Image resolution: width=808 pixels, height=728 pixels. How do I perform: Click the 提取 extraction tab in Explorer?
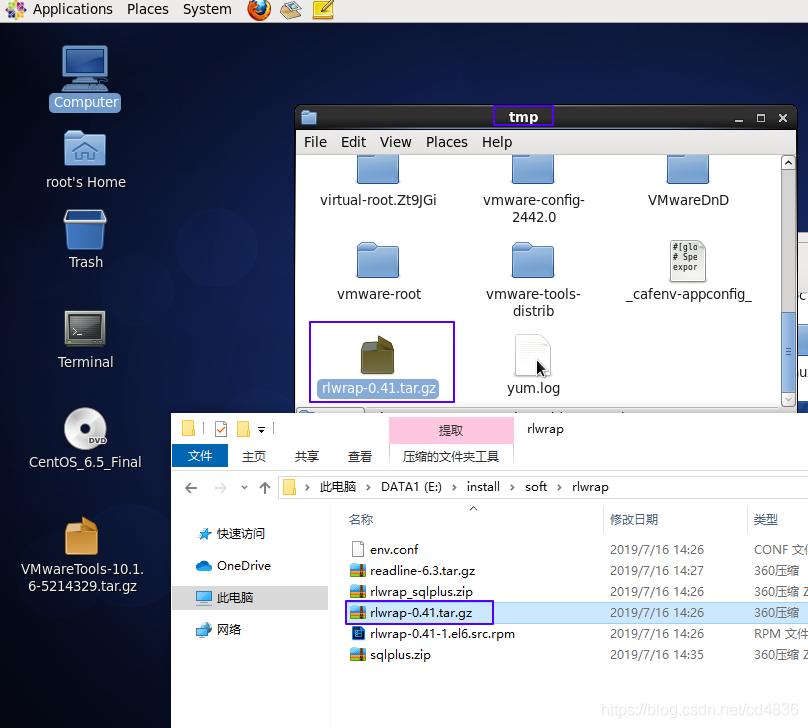point(450,429)
